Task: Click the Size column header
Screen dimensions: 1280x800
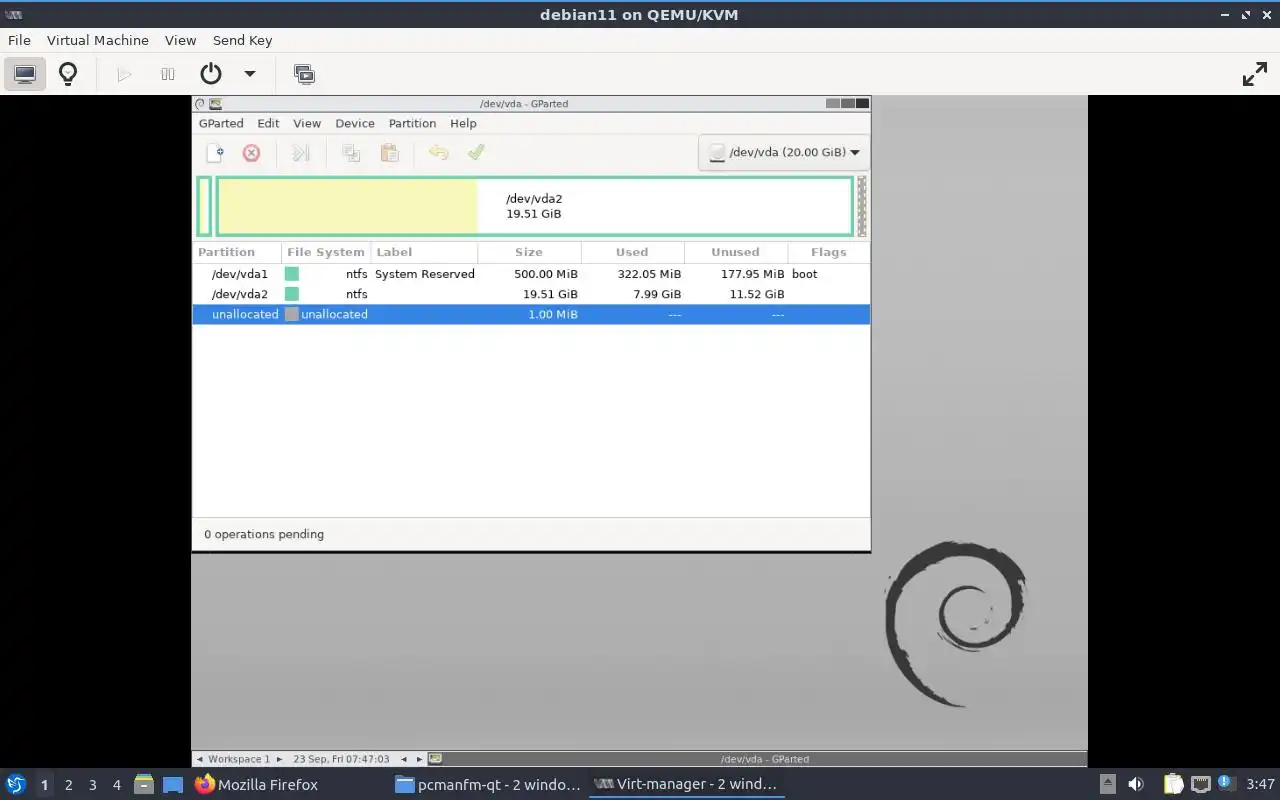Action: (529, 252)
